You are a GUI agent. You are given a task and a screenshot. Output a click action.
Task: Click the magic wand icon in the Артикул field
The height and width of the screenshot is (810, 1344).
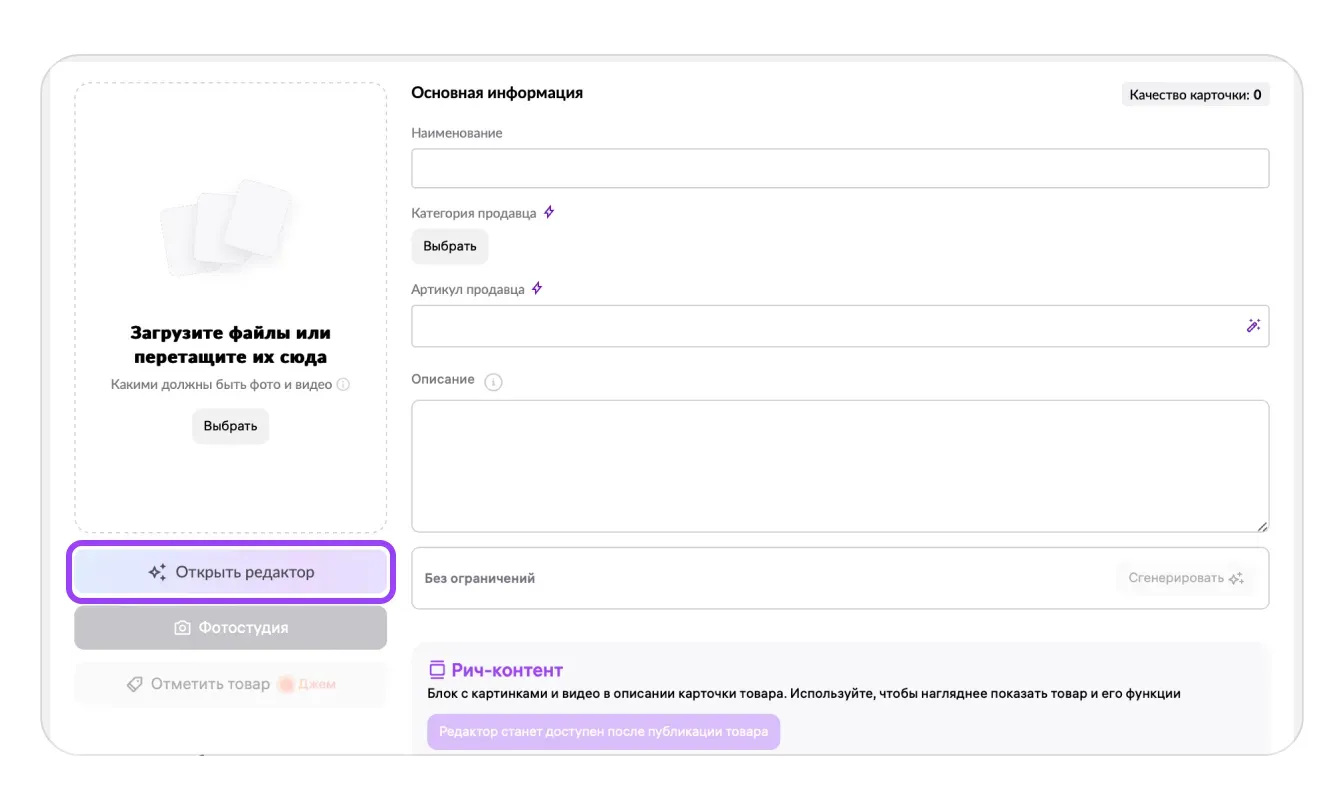1253,326
